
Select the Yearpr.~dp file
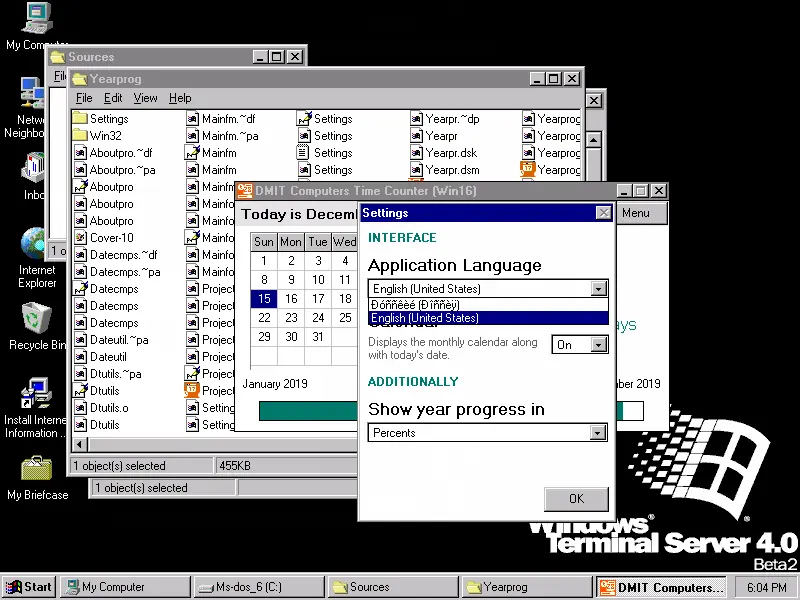coord(445,119)
